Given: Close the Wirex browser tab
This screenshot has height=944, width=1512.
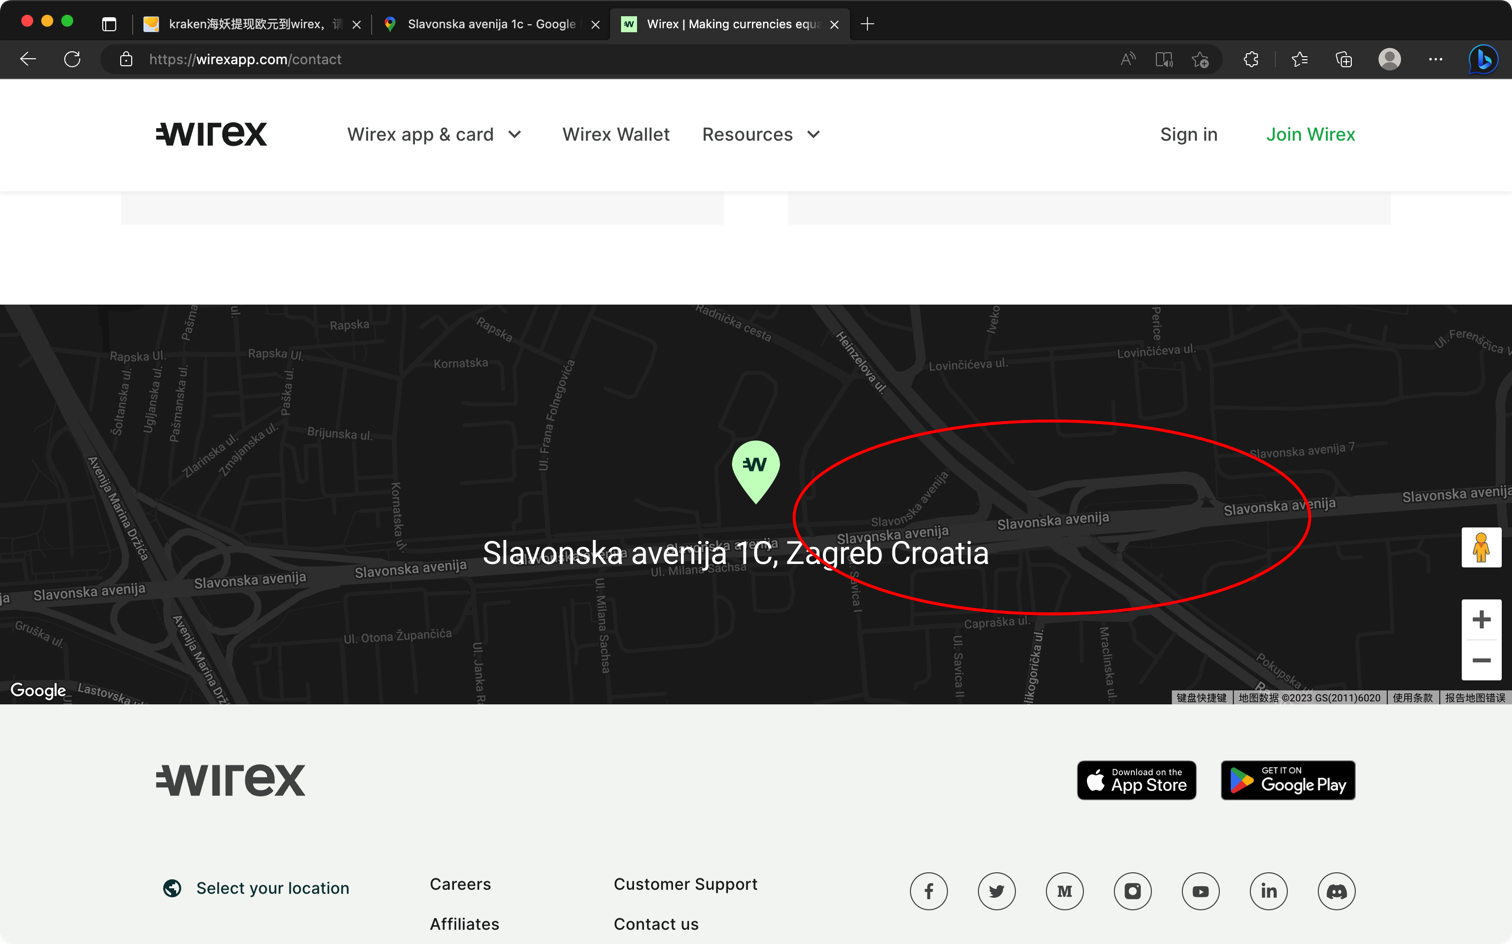Looking at the screenshot, I should click(x=834, y=24).
